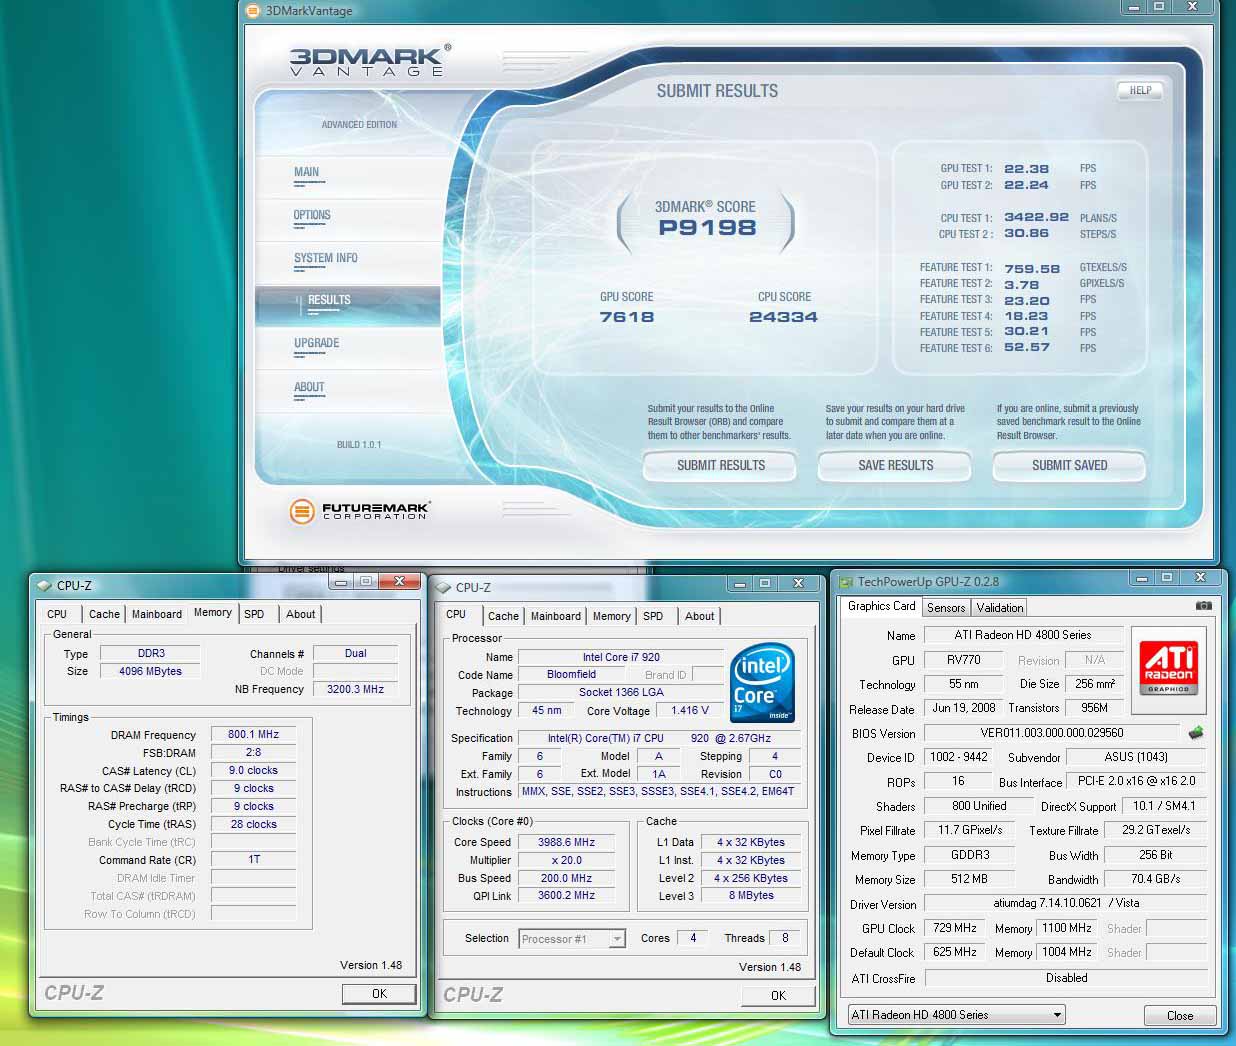This screenshot has width=1236, height=1046.
Task: Switch to Sensors tab in GPU-Z
Action: (946, 608)
